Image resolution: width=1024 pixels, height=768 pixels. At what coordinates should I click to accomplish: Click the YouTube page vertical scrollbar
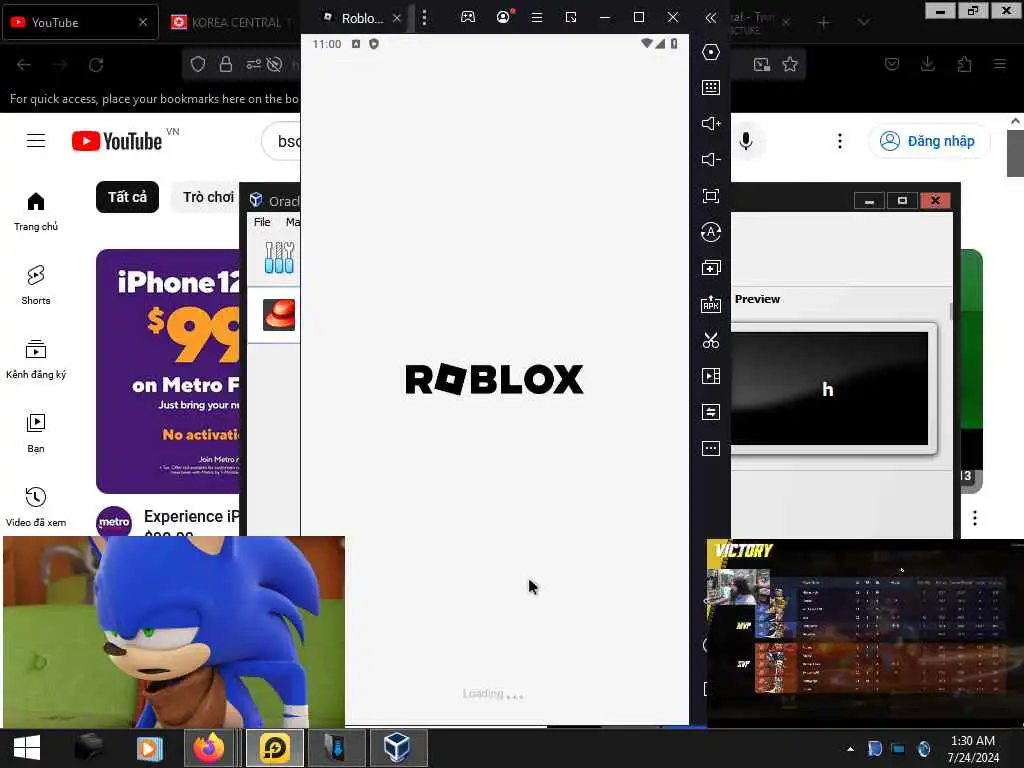click(1015, 153)
